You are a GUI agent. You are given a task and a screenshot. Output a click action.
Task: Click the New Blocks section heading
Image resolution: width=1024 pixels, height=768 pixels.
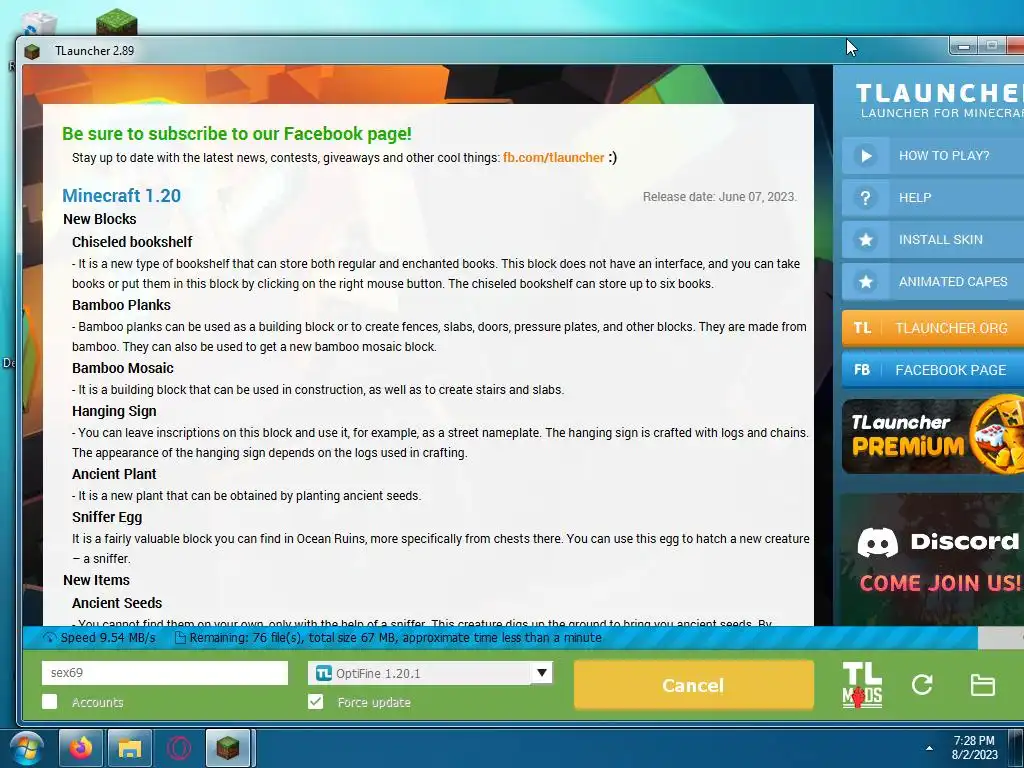pos(100,219)
